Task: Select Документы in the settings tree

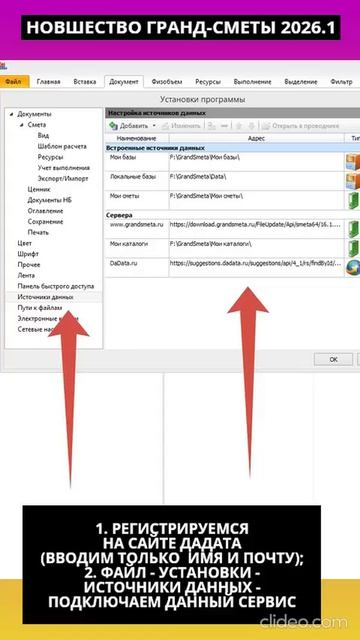Action: [x=34, y=114]
